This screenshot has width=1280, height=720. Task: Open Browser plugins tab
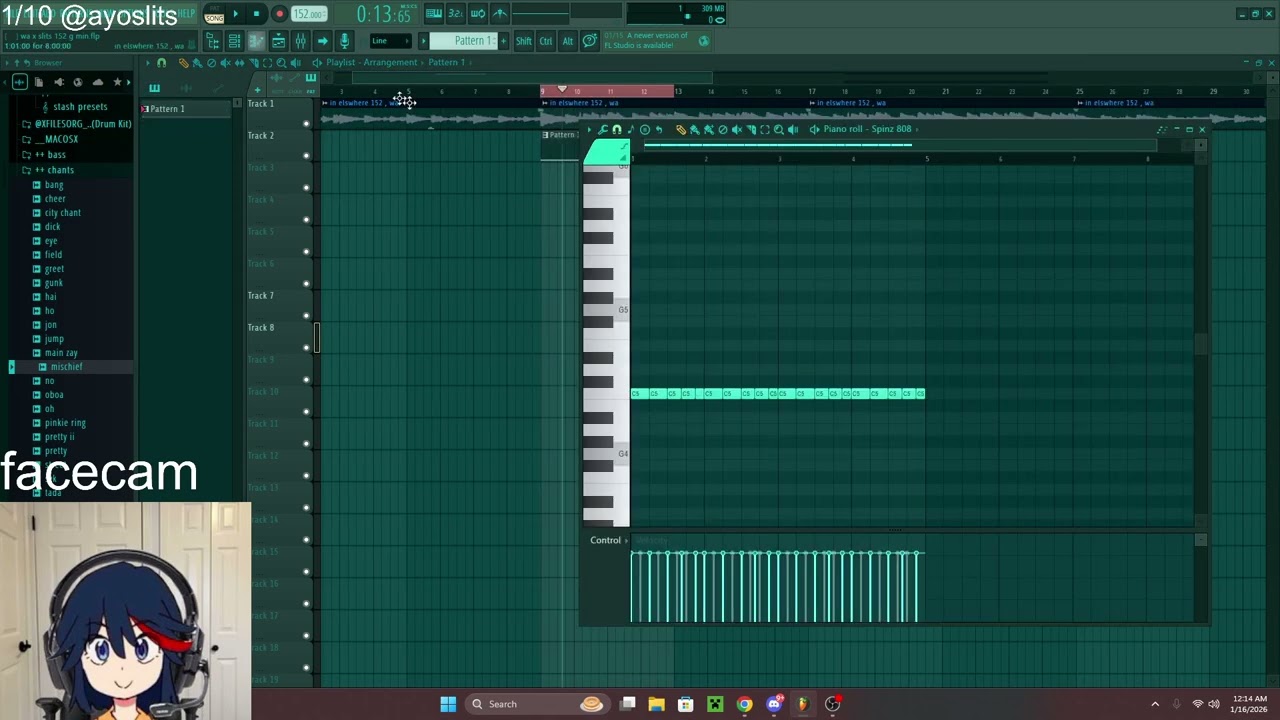[x=59, y=82]
